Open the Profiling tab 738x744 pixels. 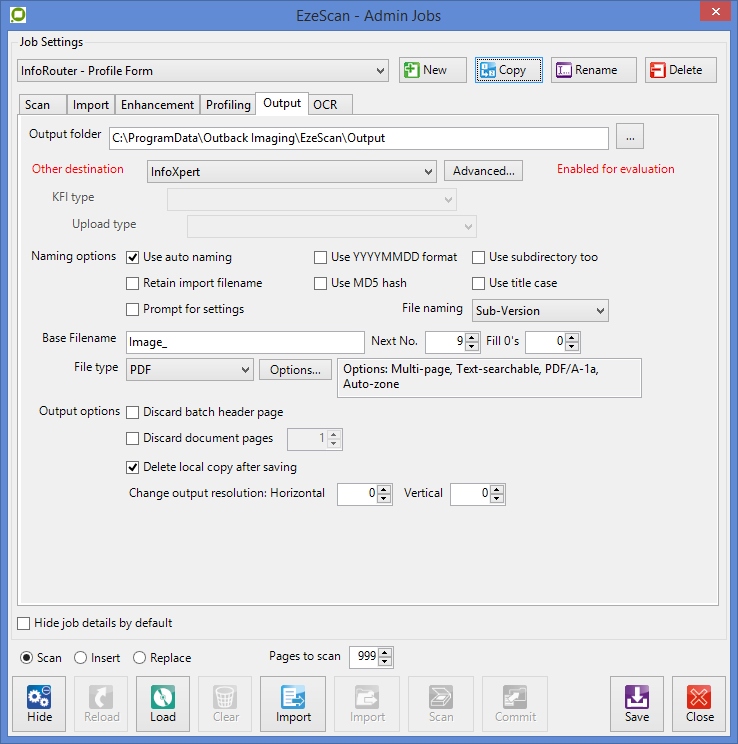(228, 104)
